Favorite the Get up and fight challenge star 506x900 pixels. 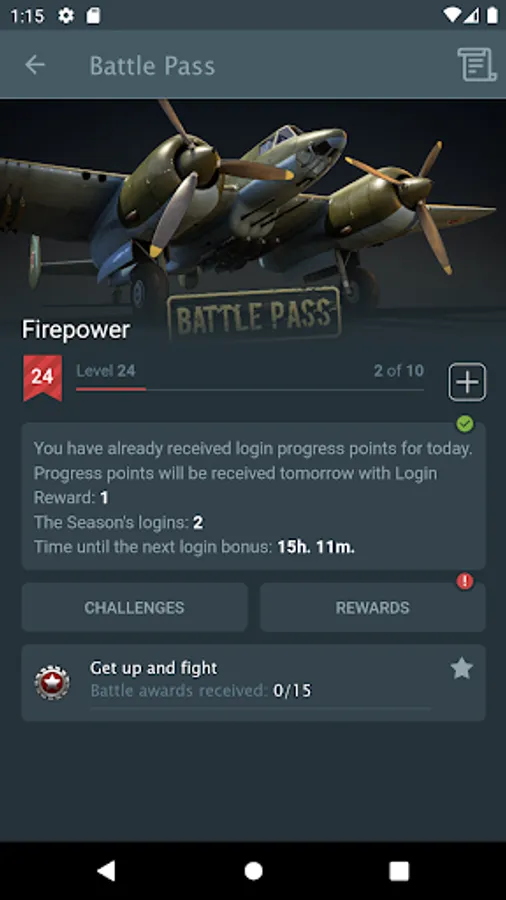click(x=462, y=669)
